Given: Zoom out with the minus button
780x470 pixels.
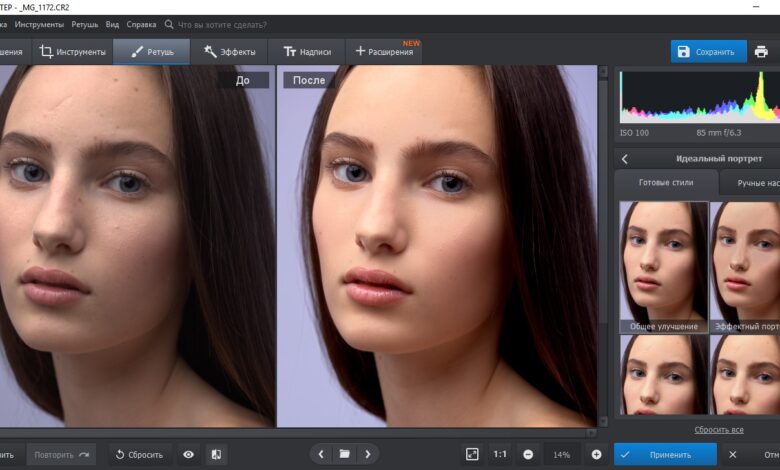Looking at the screenshot, I should 528,454.
